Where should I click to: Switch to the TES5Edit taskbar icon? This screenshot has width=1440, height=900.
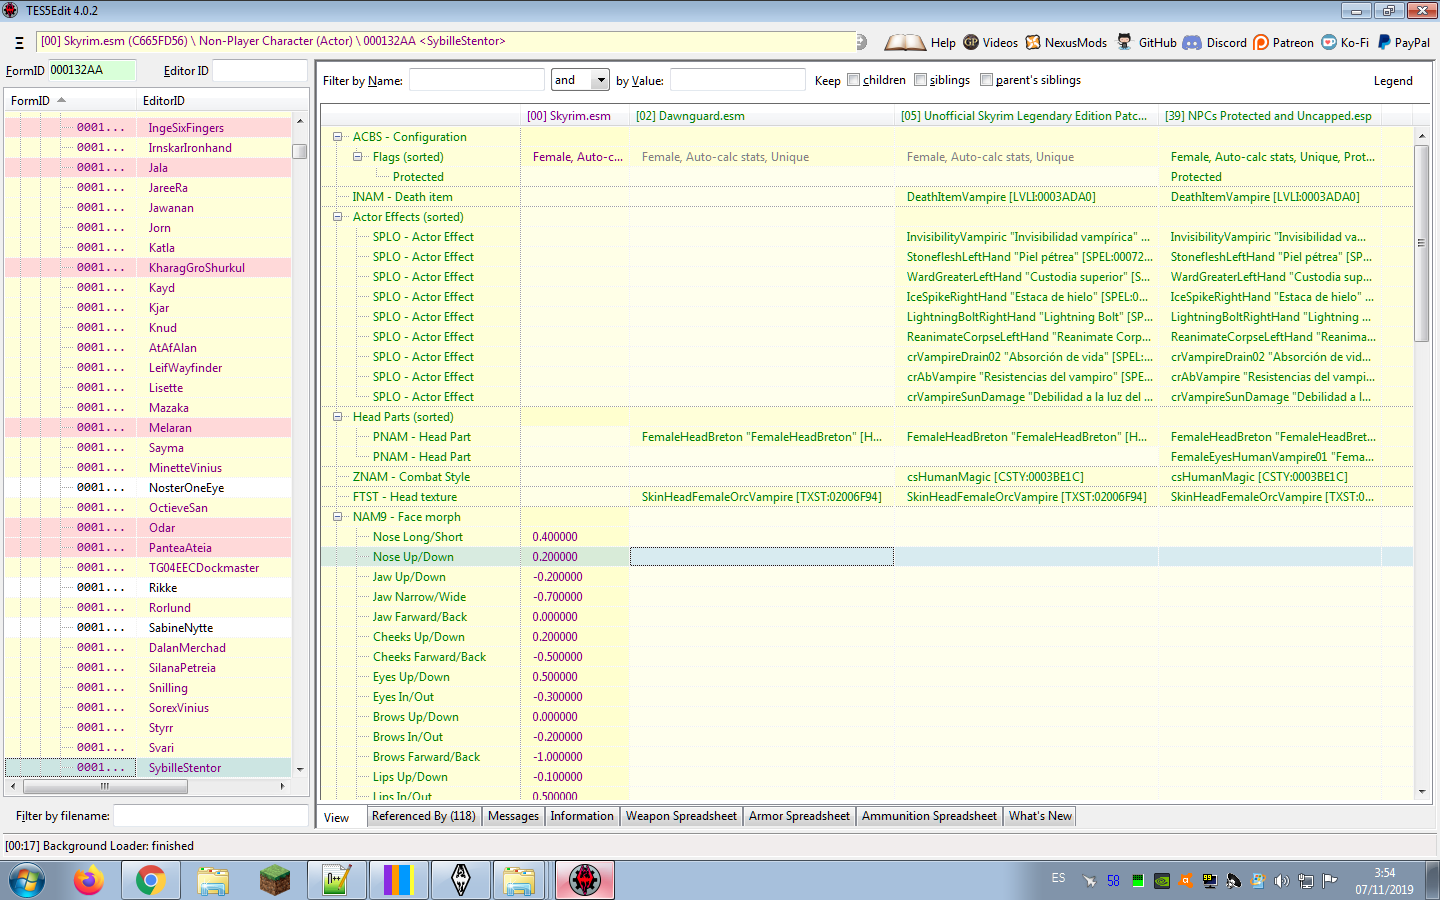(585, 880)
